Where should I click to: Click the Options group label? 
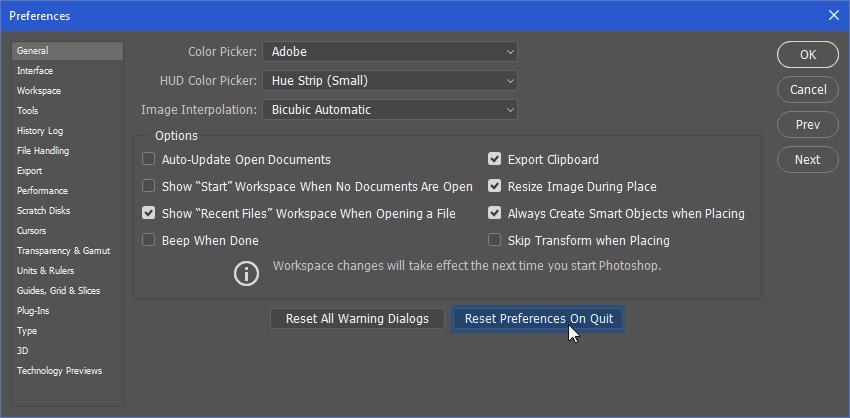pos(177,136)
